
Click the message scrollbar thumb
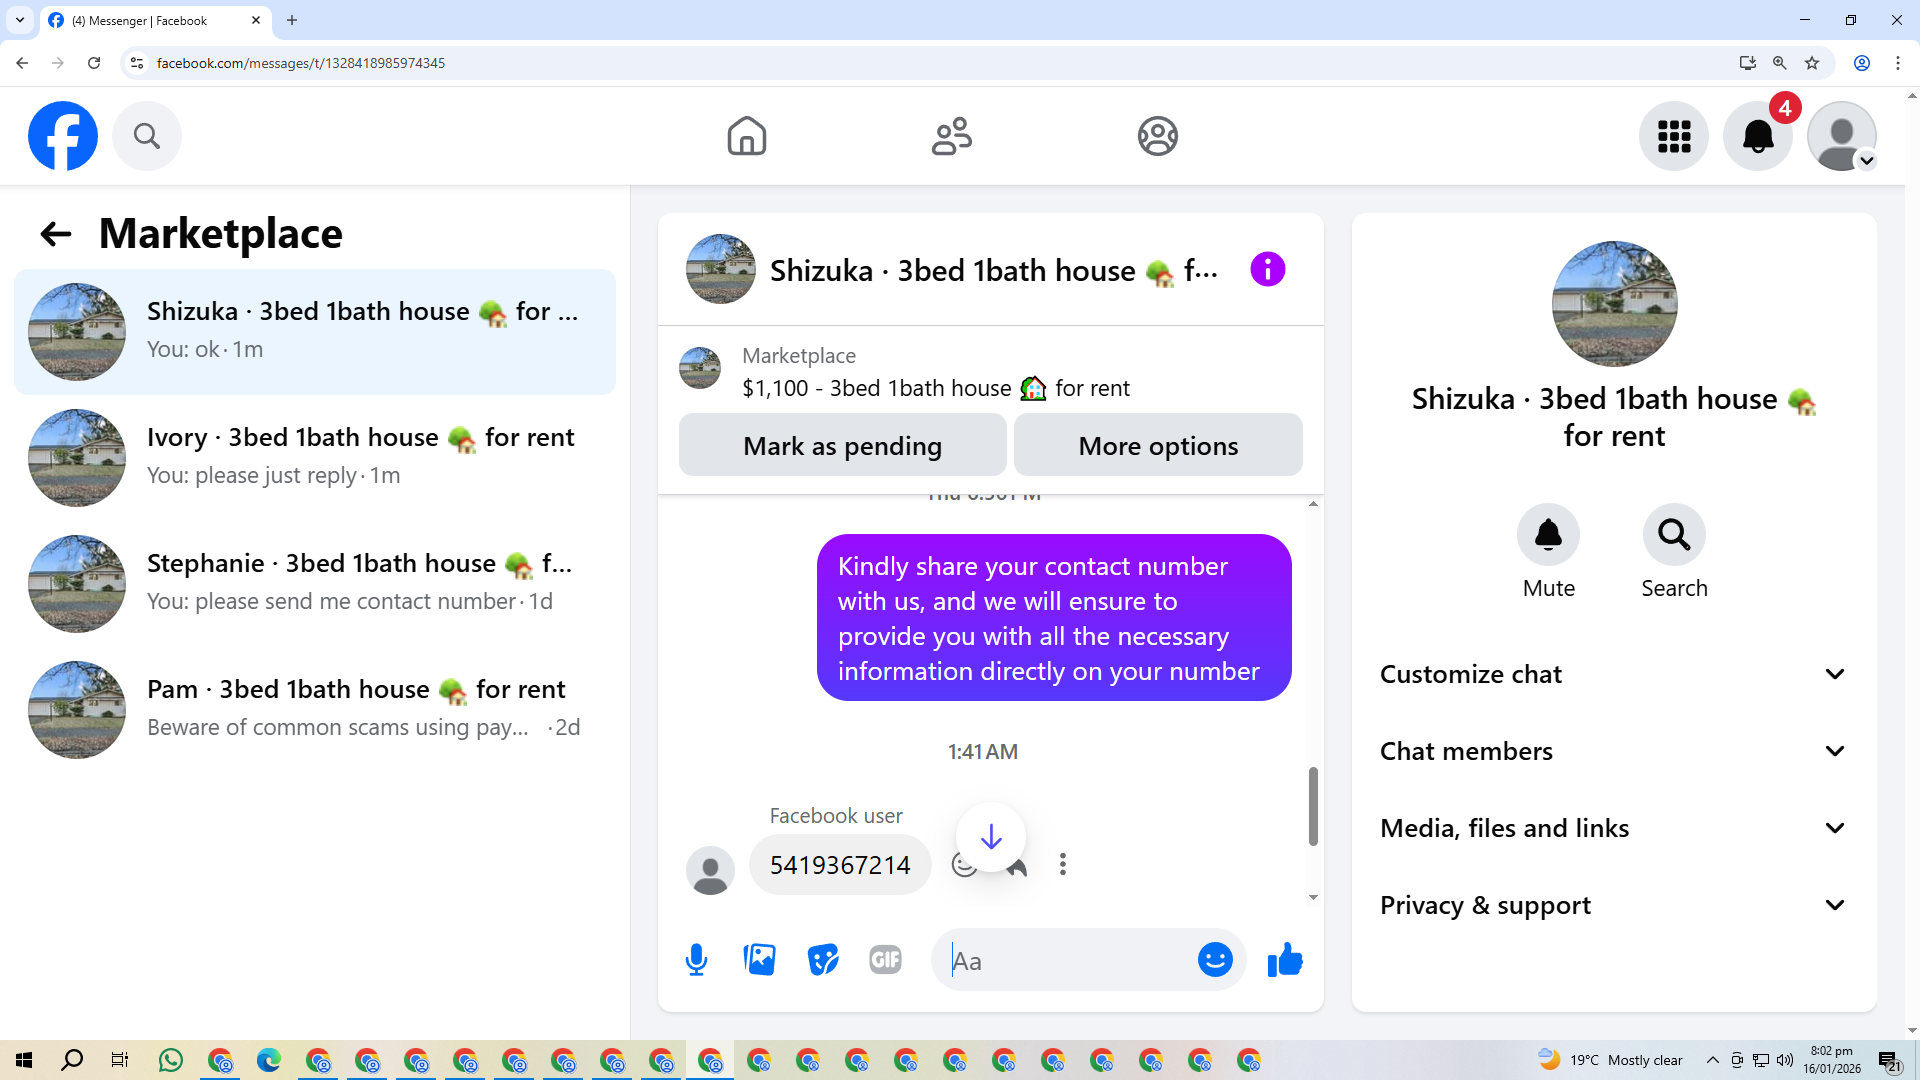pos(1313,806)
